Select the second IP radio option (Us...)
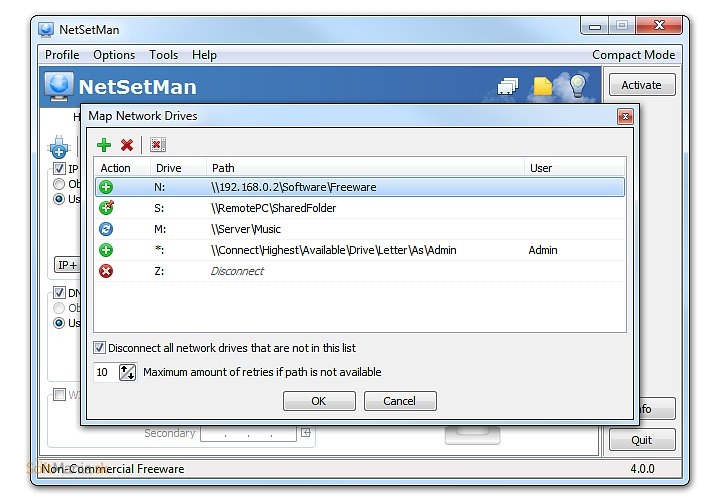Viewport: 720px width, 500px height. click(x=59, y=199)
